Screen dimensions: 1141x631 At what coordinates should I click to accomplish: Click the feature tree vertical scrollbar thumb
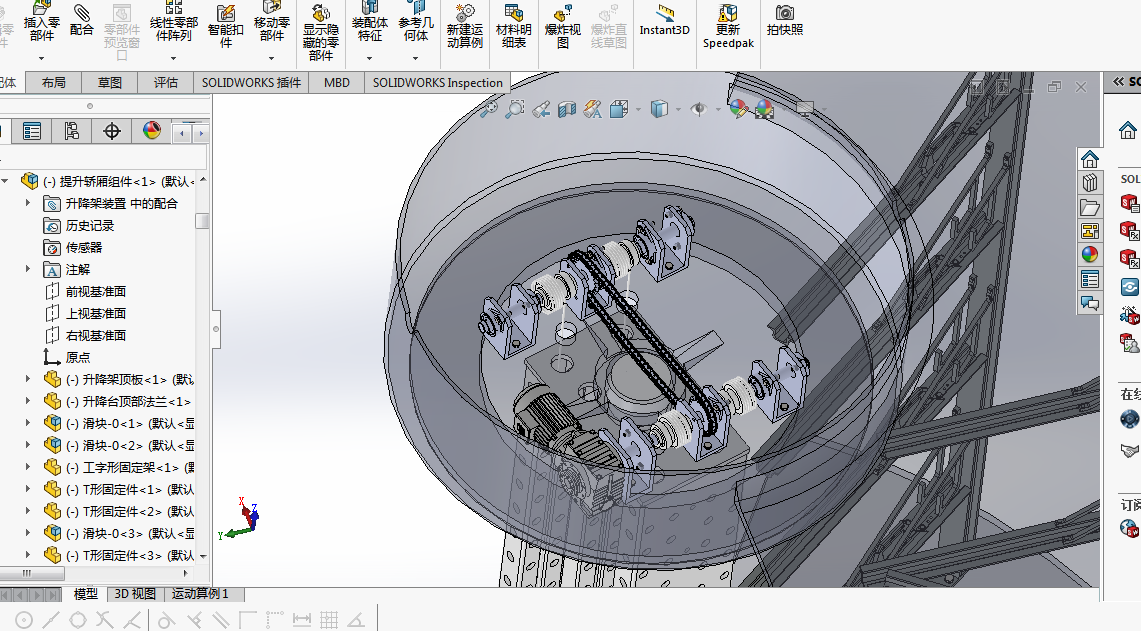pyautogui.click(x=203, y=220)
